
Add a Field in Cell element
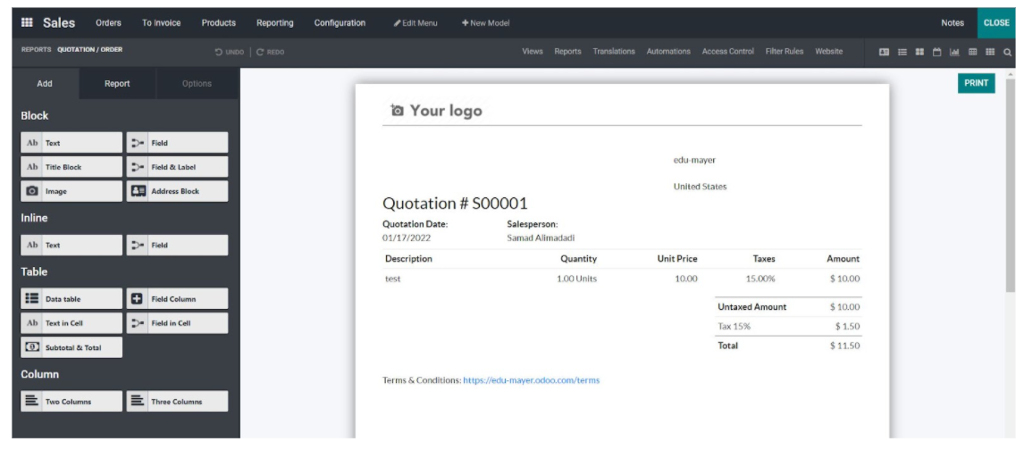click(x=177, y=323)
